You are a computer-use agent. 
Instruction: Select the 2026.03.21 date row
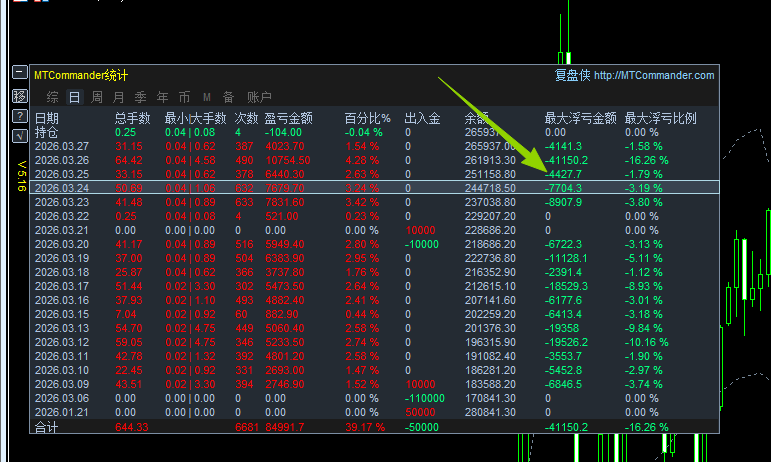(374, 230)
